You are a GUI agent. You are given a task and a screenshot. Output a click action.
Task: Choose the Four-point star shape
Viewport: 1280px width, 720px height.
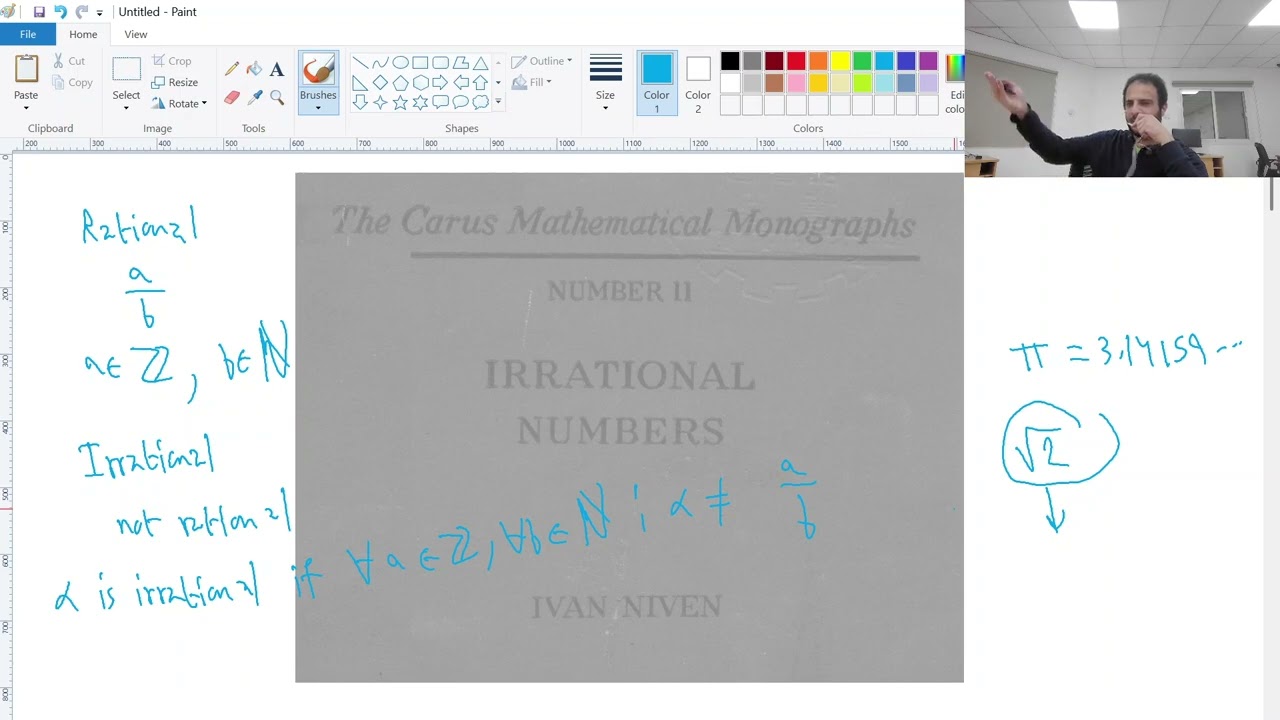click(x=380, y=102)
